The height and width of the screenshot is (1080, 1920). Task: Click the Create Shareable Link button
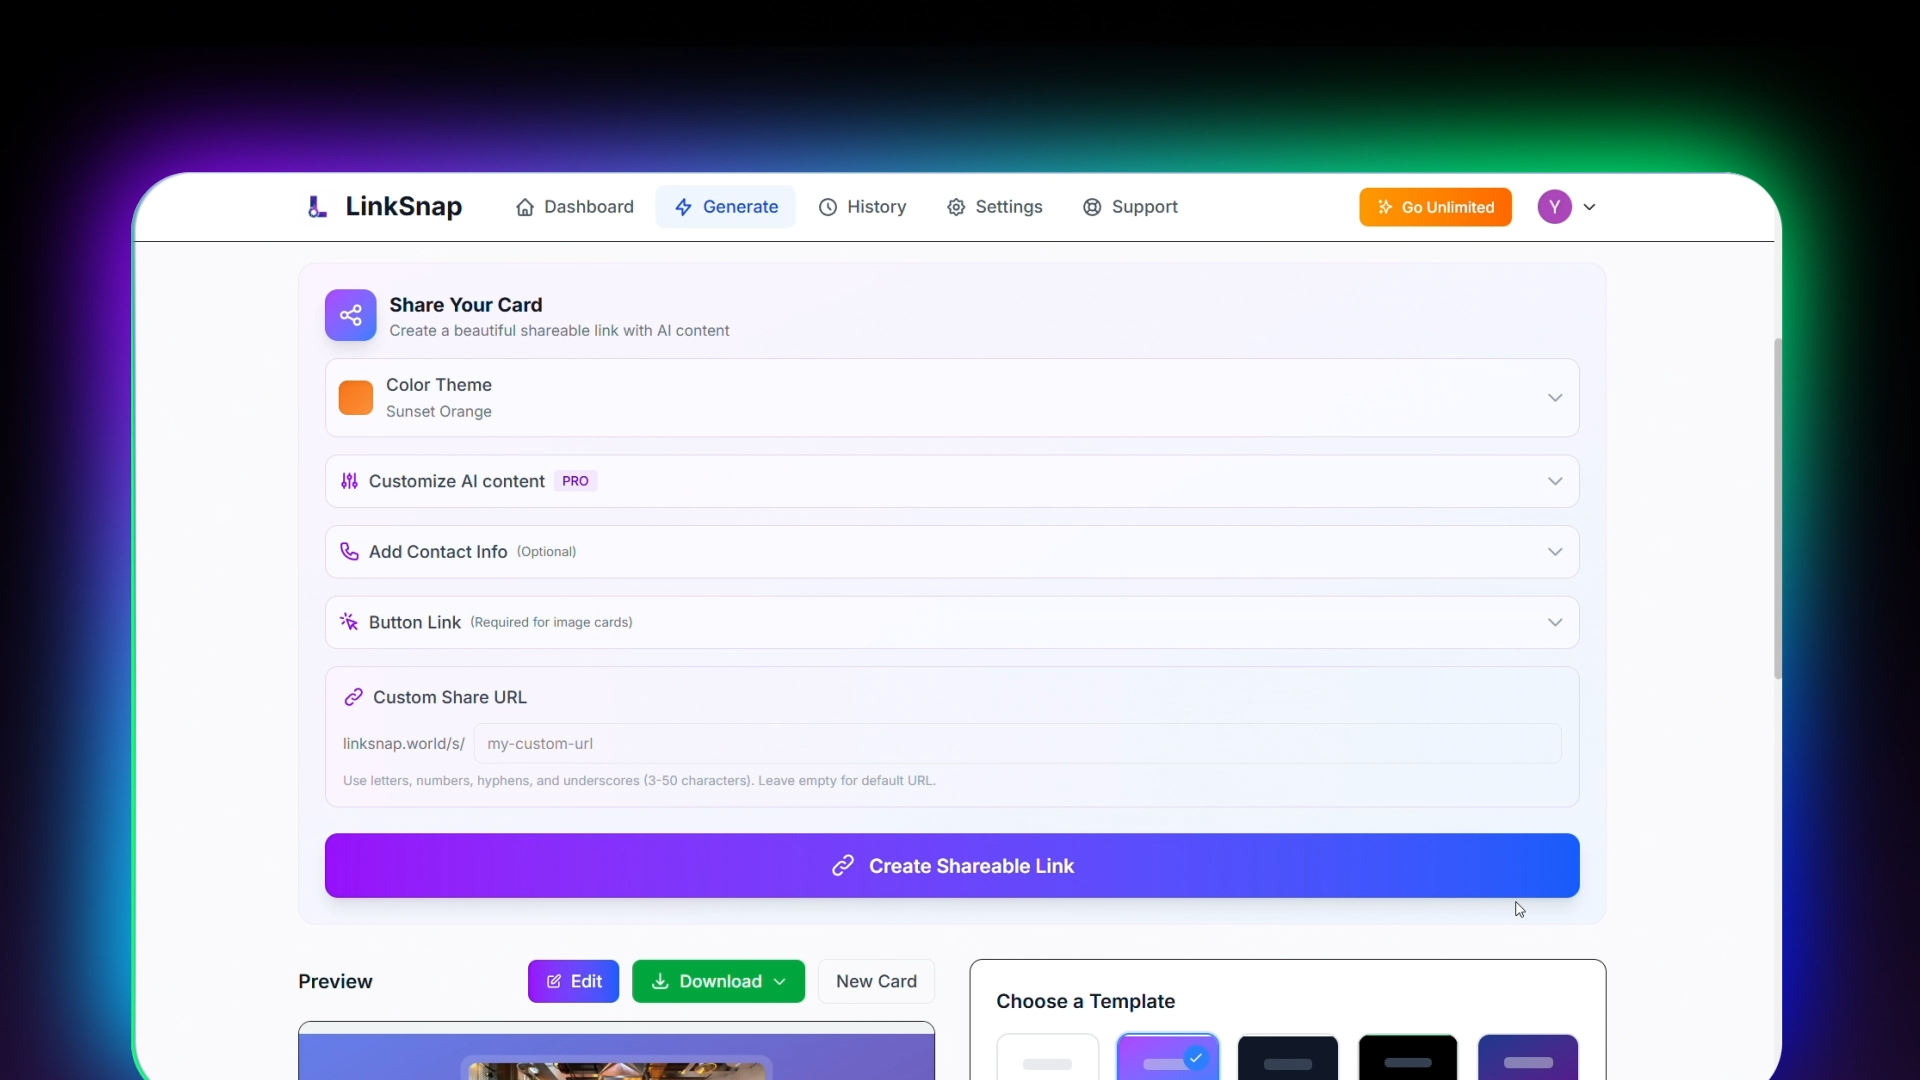951,866
